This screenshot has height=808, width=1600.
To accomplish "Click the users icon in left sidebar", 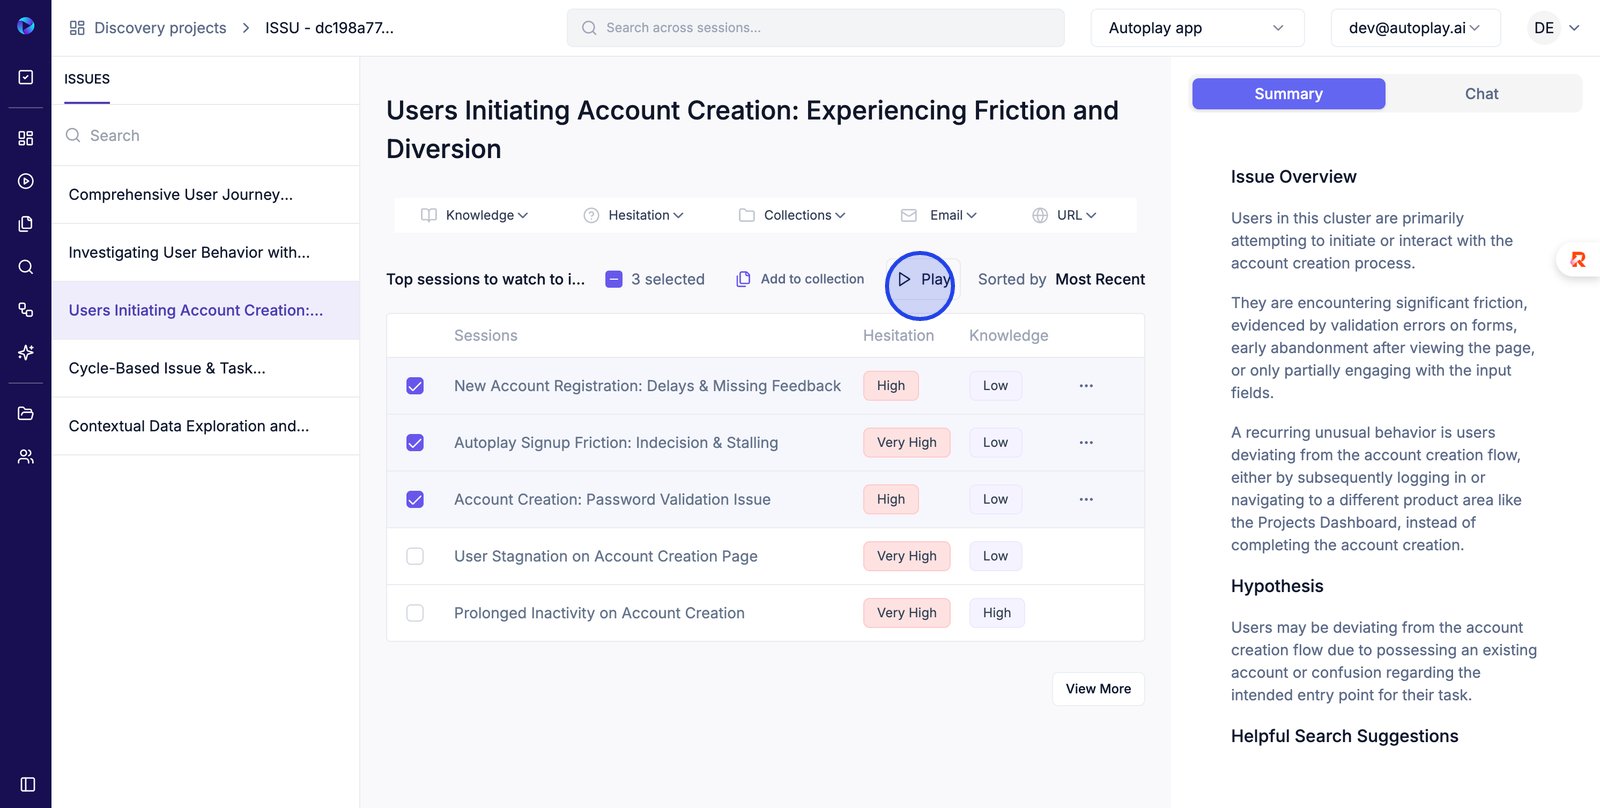I will click(26, 456).
